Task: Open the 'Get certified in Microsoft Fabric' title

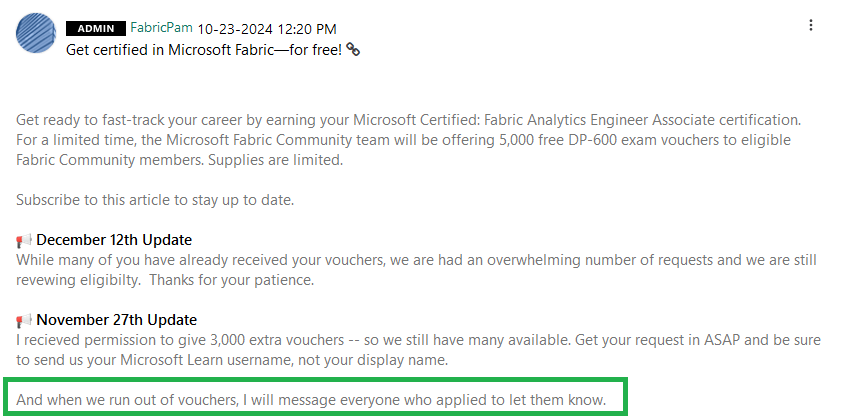Action: (204, 50)
